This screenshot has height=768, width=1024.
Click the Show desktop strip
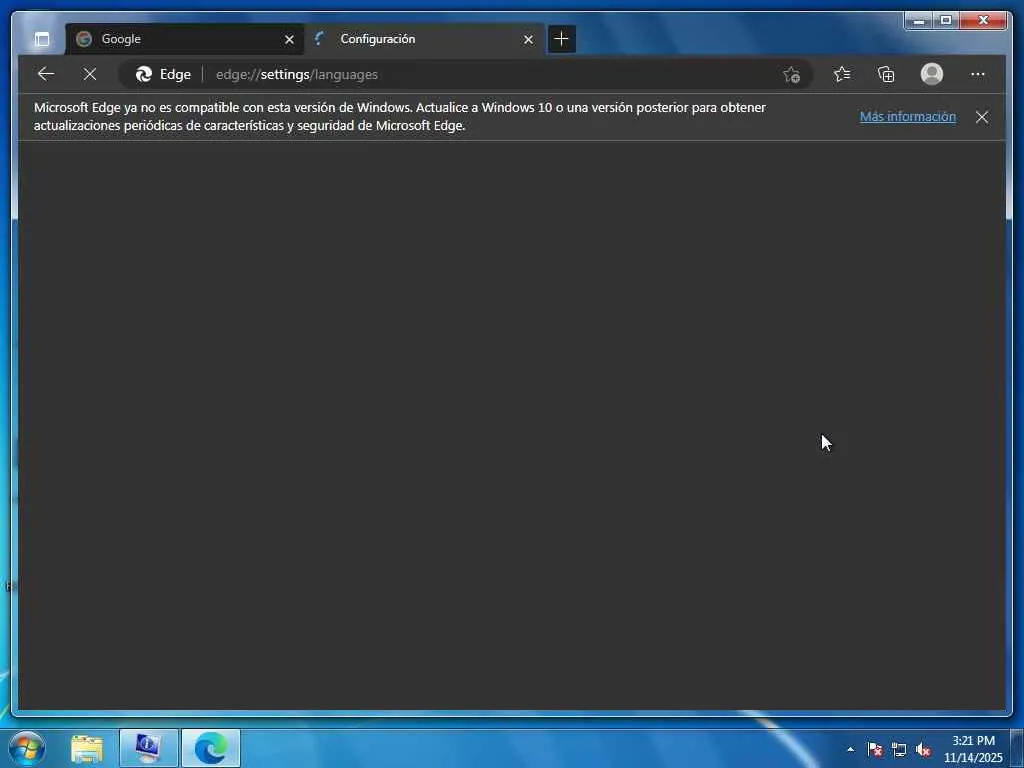(x=1017, y=748)
